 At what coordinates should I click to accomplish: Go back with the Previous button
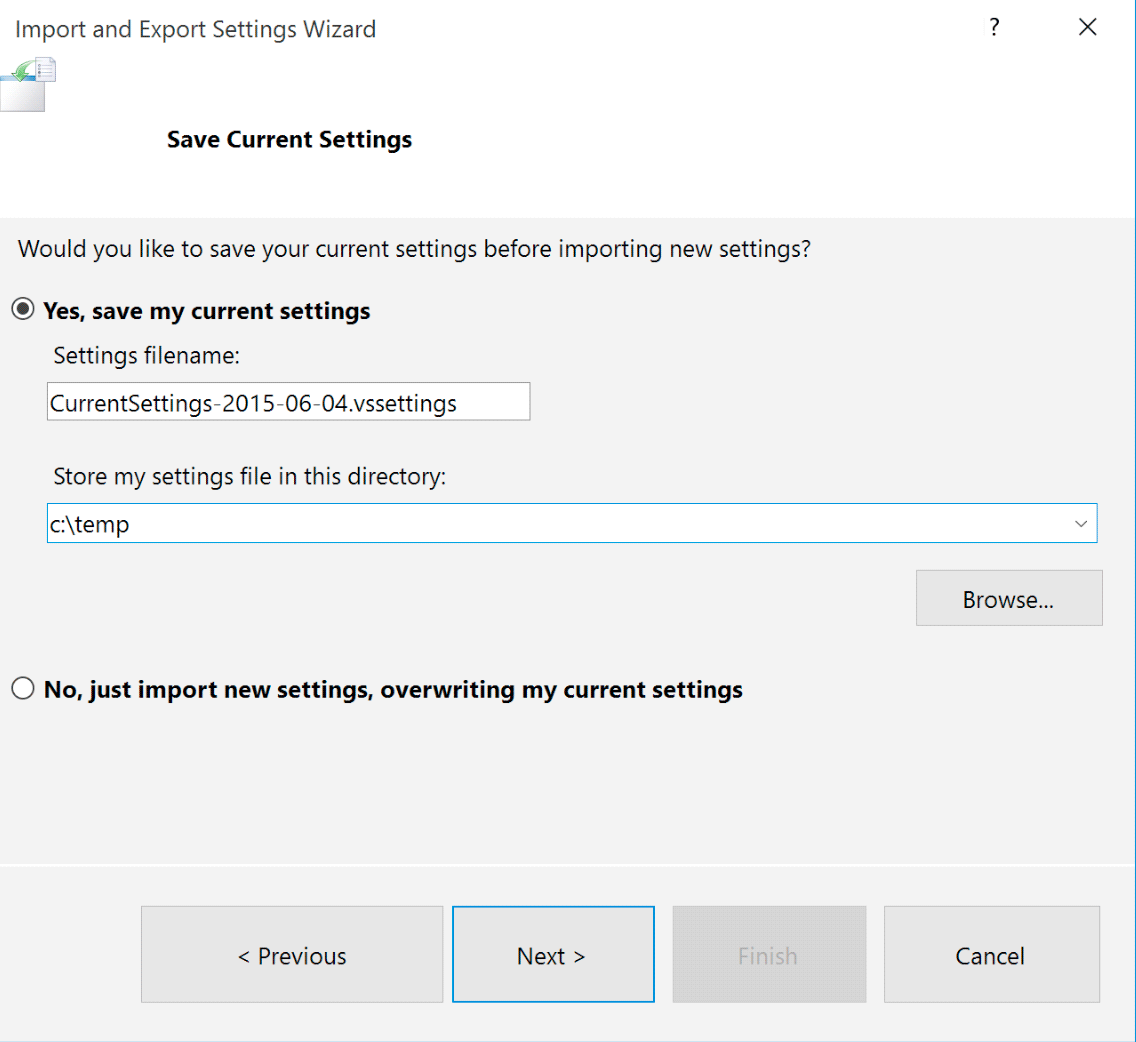[x=292, y=956]
